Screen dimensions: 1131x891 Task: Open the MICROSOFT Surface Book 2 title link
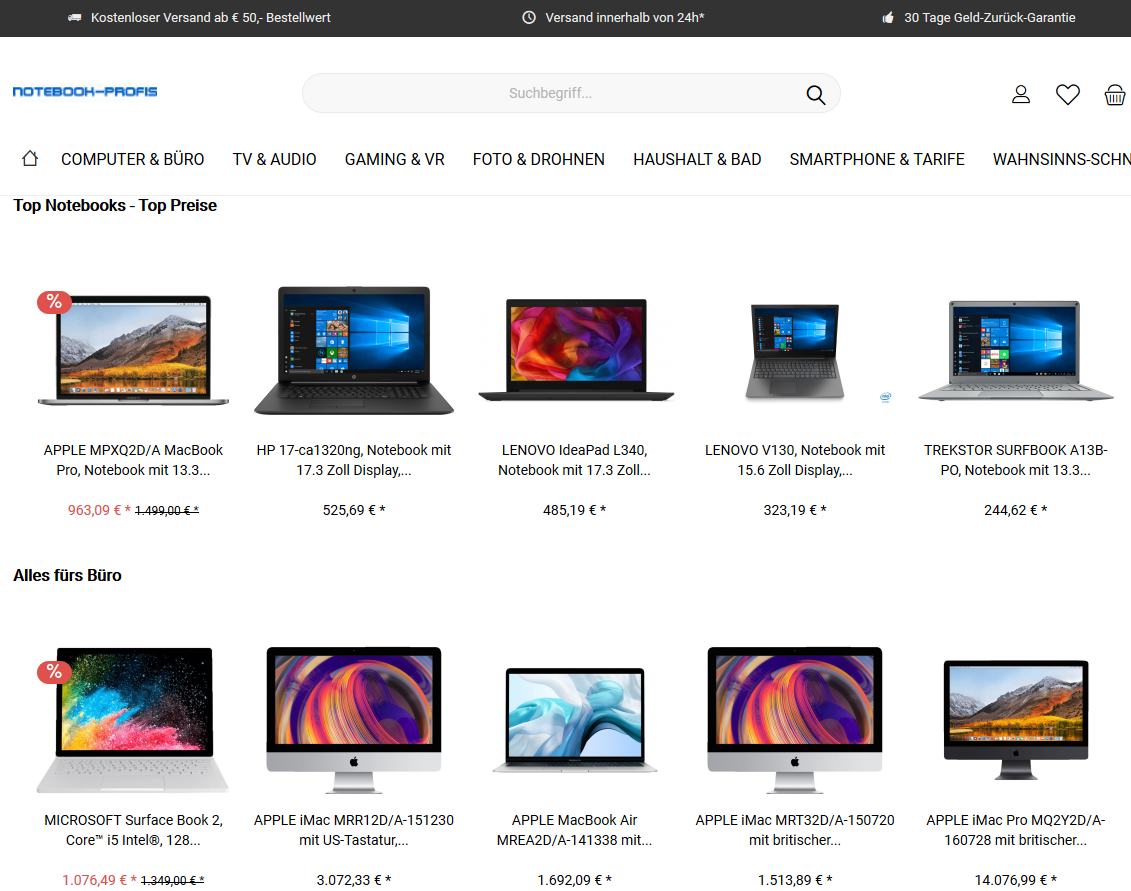133,830
